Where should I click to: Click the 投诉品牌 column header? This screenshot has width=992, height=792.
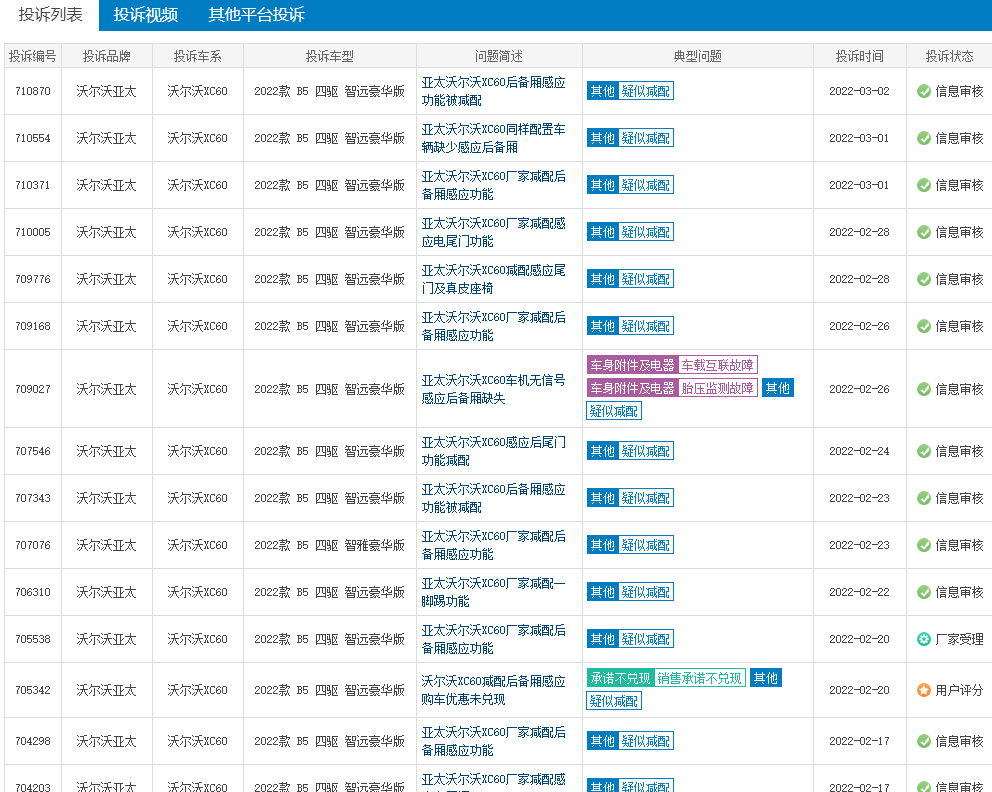point(106,56)
